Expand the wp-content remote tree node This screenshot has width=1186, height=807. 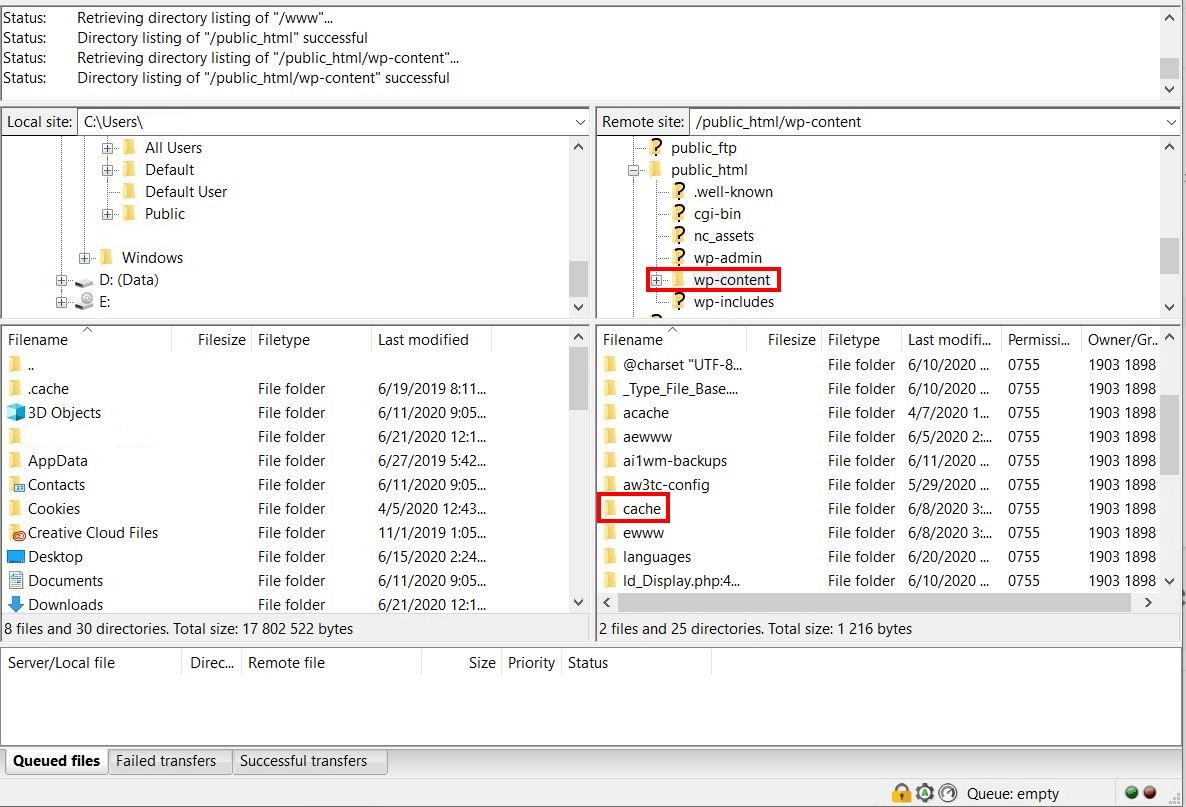(657, 280)
